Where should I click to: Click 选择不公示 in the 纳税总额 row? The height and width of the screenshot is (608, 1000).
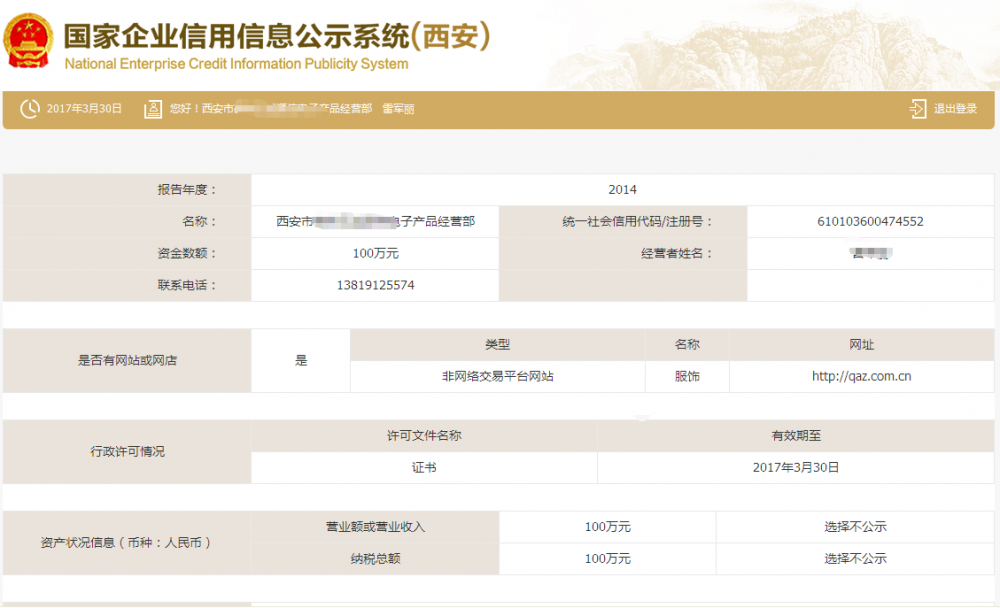[x=855, y=559]
